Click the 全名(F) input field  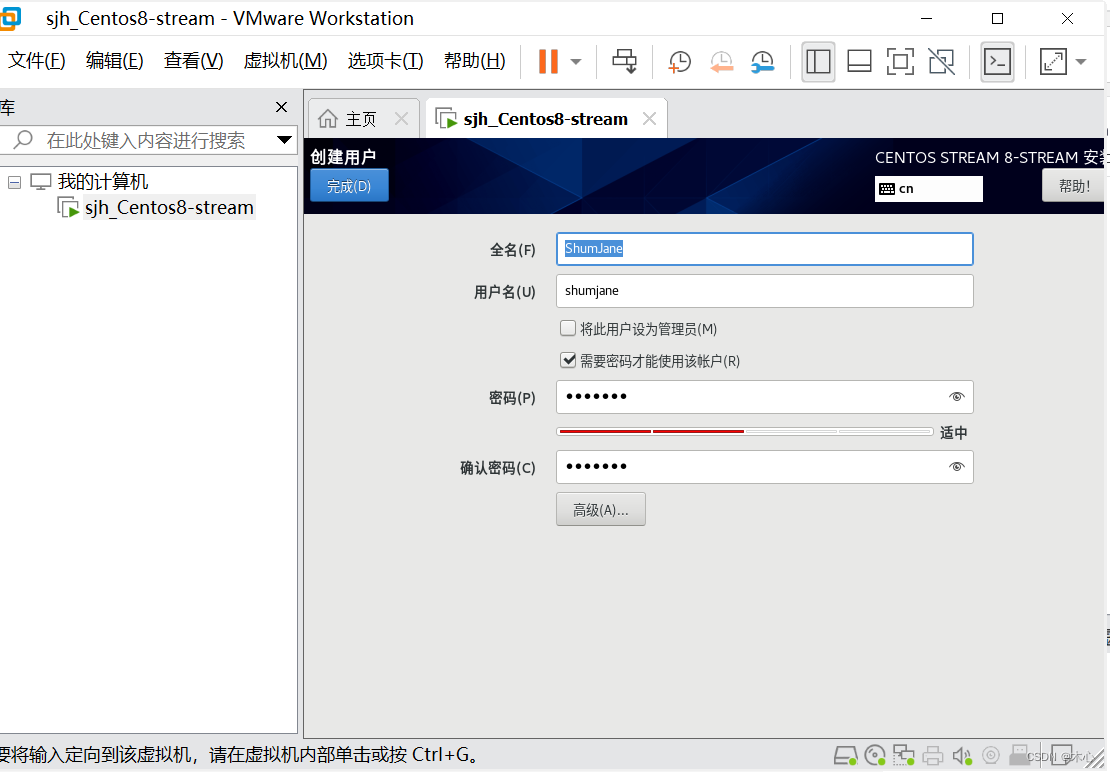tap(765, 249)
